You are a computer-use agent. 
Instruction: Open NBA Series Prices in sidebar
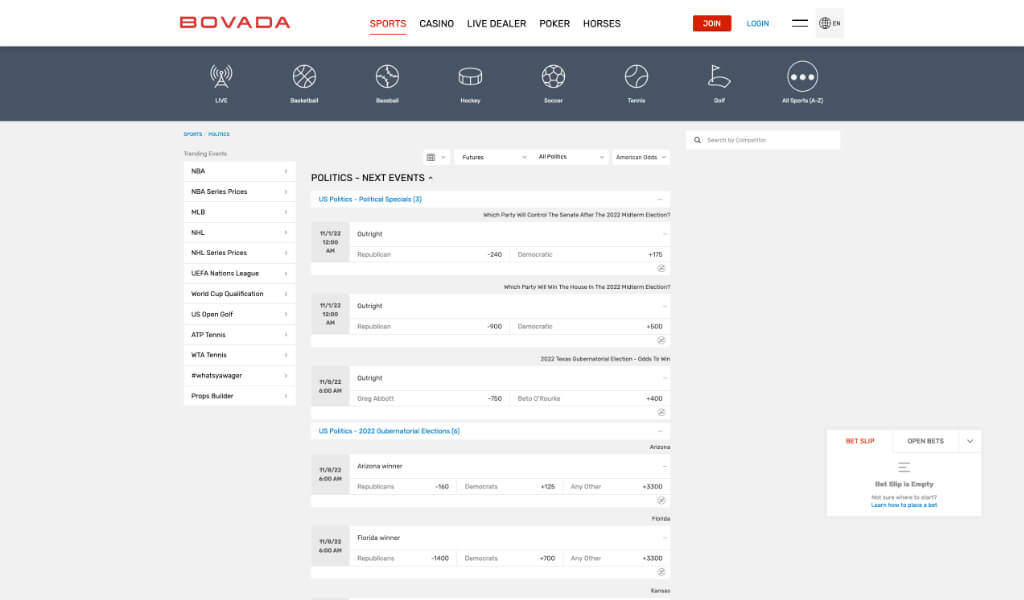point(240,191)
